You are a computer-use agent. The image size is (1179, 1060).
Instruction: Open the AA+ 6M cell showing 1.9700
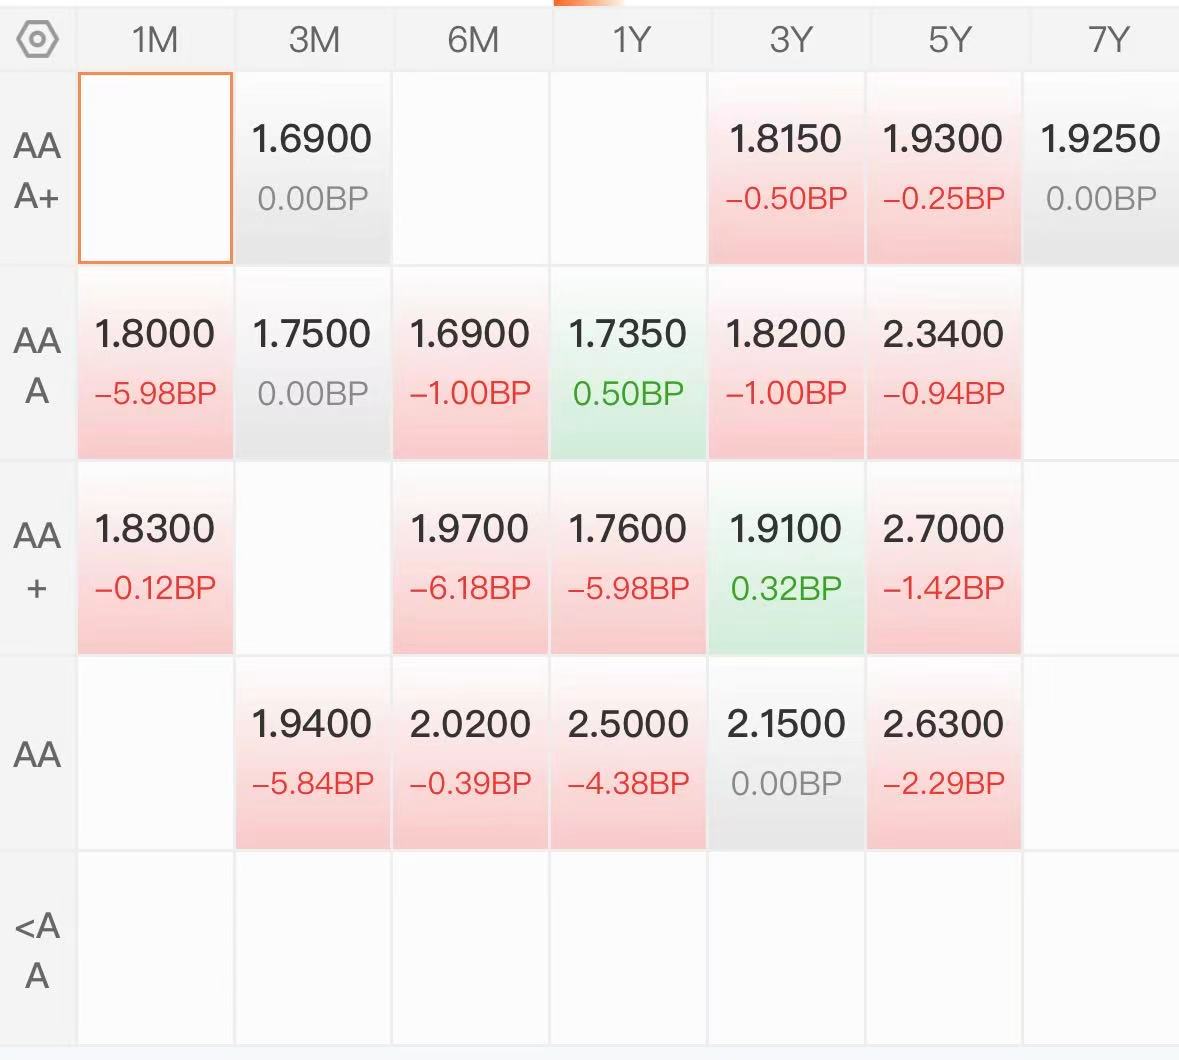click(471, 558)
